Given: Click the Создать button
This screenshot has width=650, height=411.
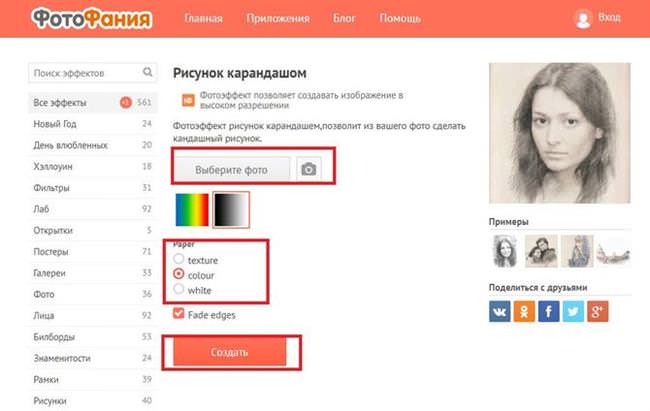Looking at the screenshot, I should [230, 352].
